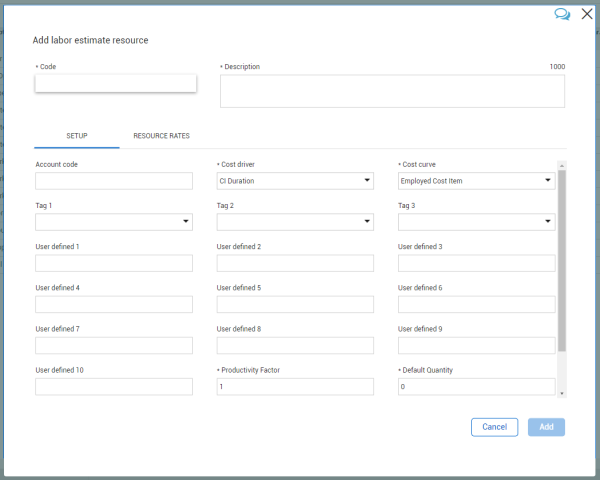This screenshot has width=600, height=480.
Task: Select the Setup tab
Action: 77,136
